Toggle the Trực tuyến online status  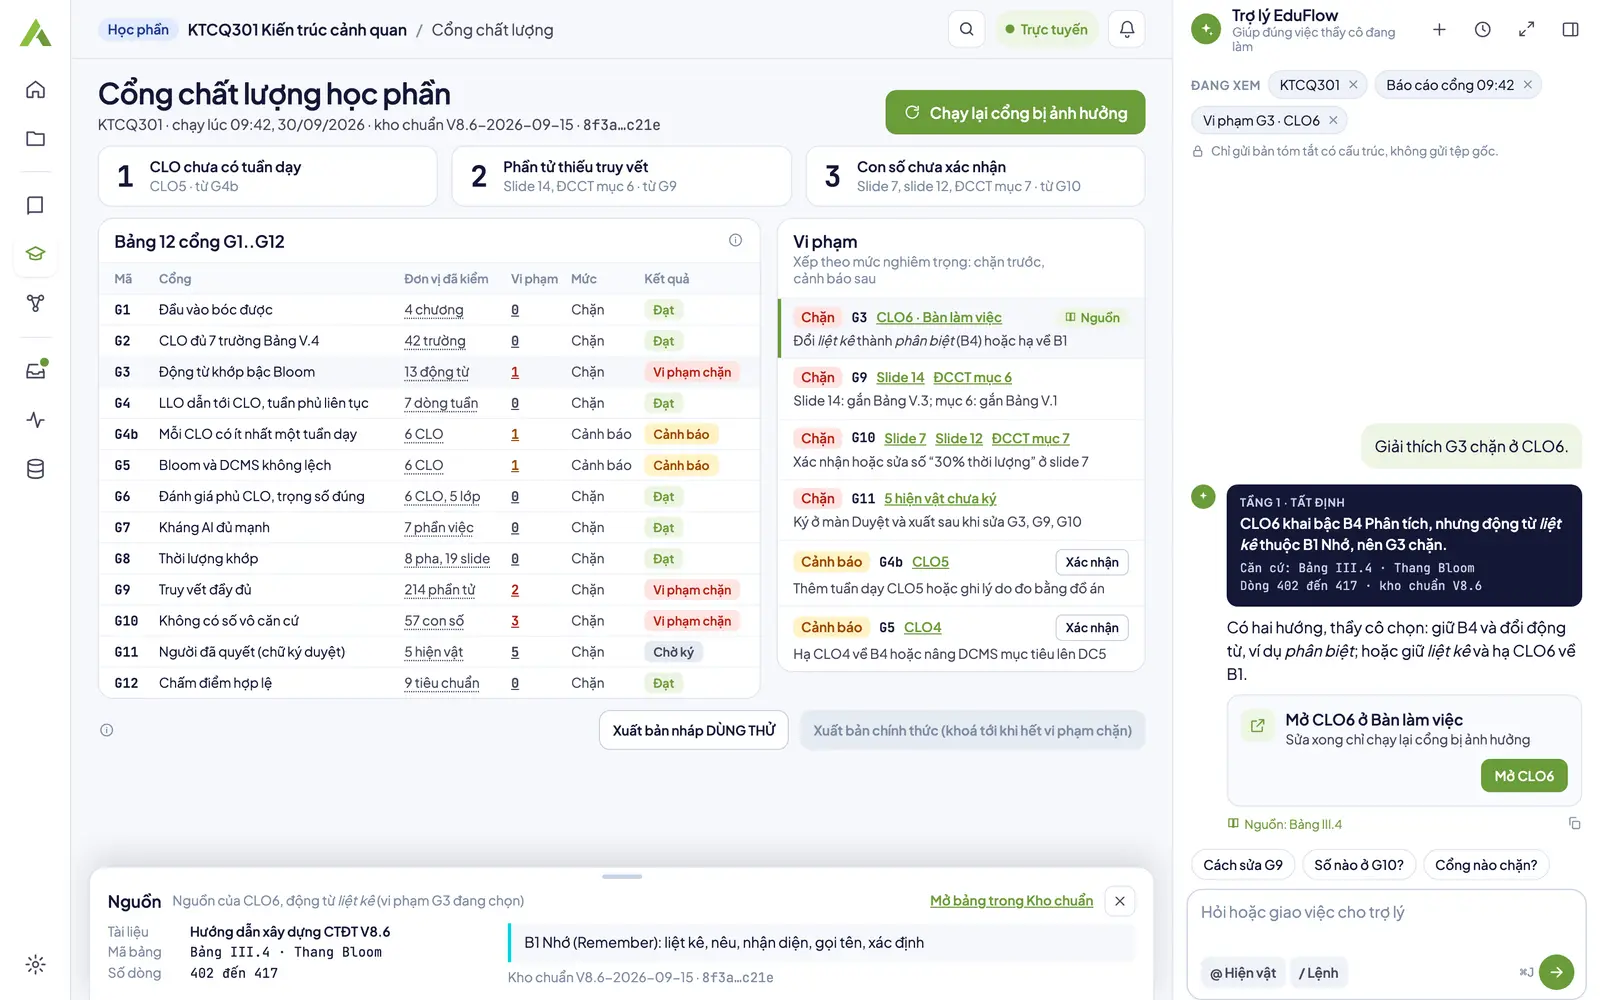coord(1046,29)
